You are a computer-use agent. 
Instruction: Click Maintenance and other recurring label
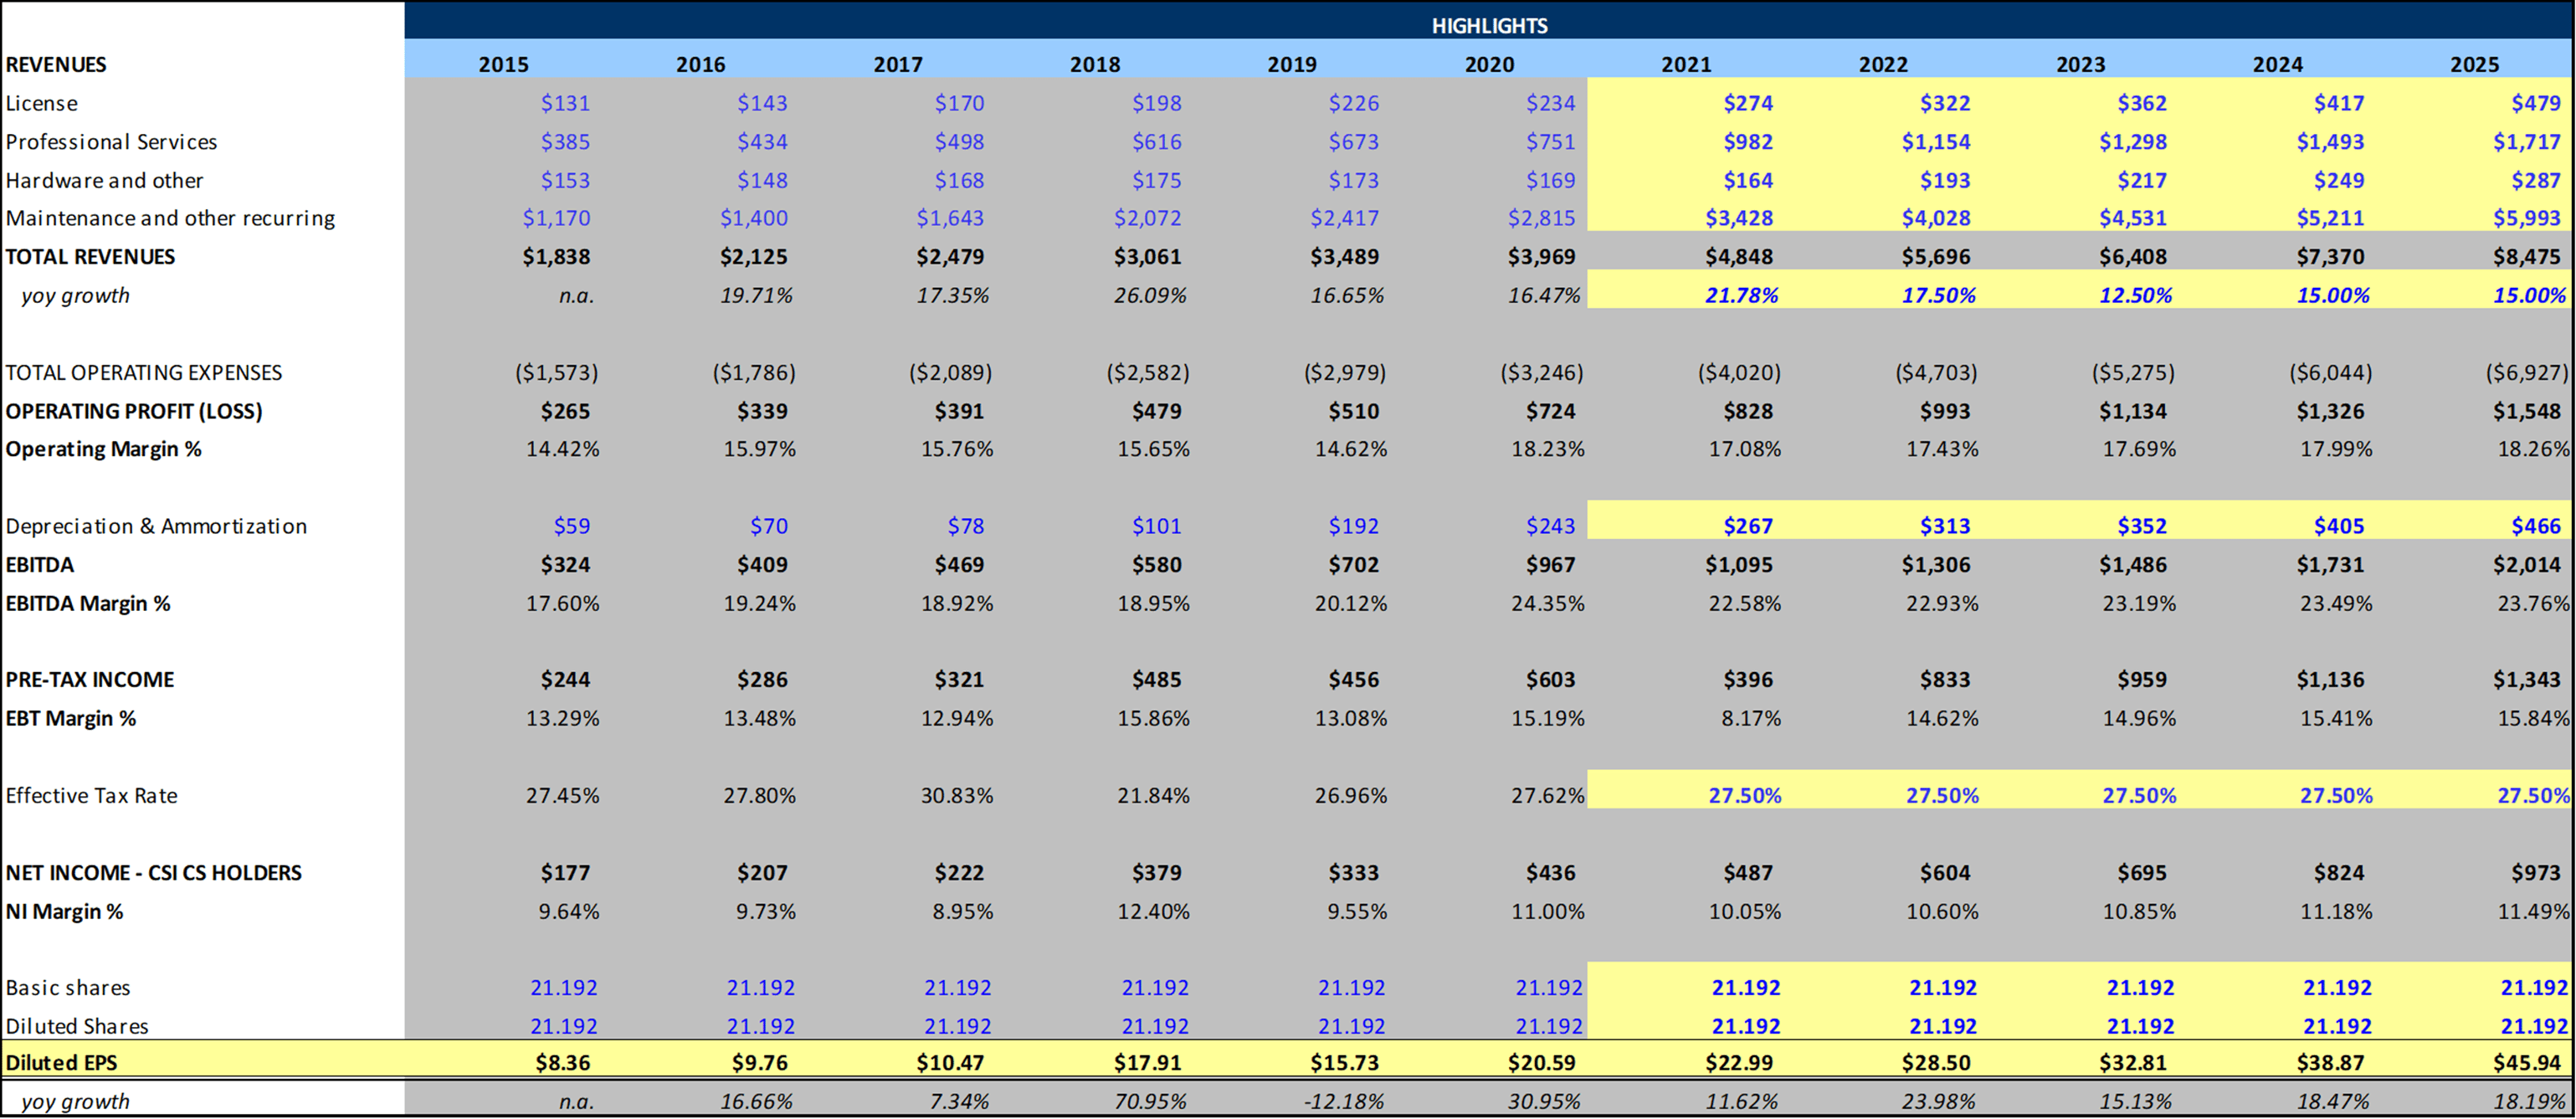[170, 218]
